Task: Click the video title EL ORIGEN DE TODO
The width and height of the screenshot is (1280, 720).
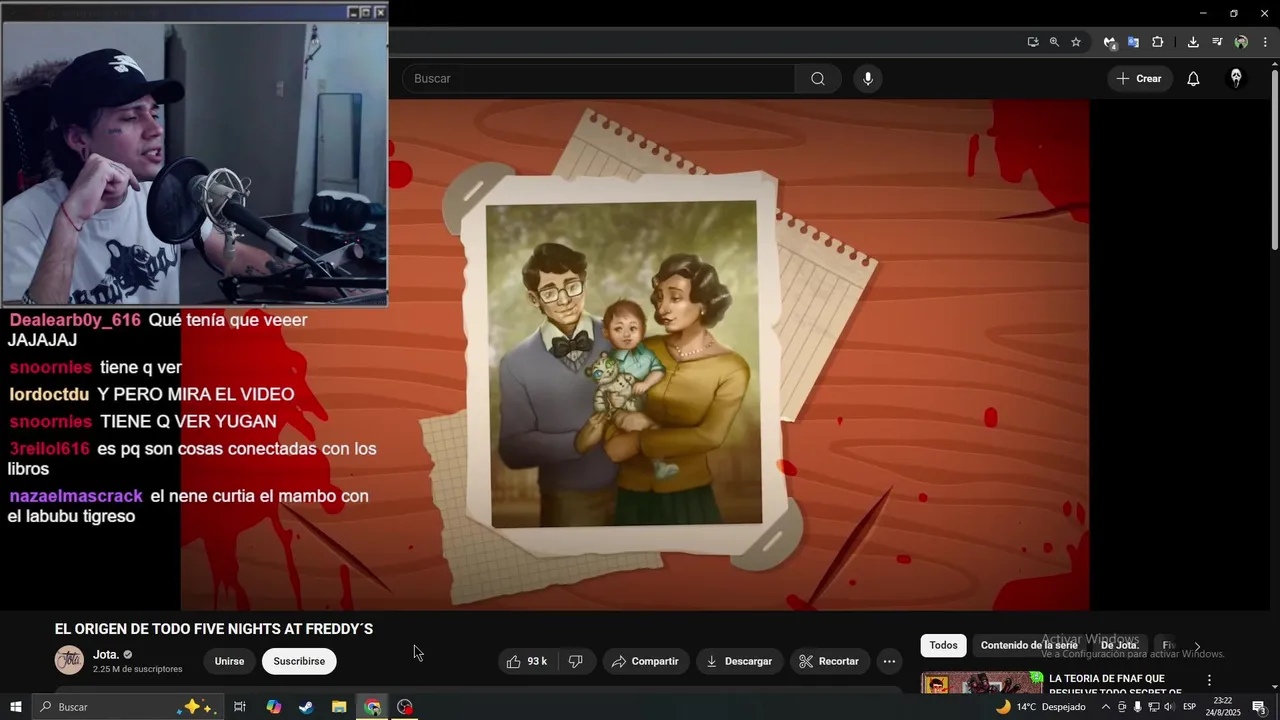Action: [214, 629]
